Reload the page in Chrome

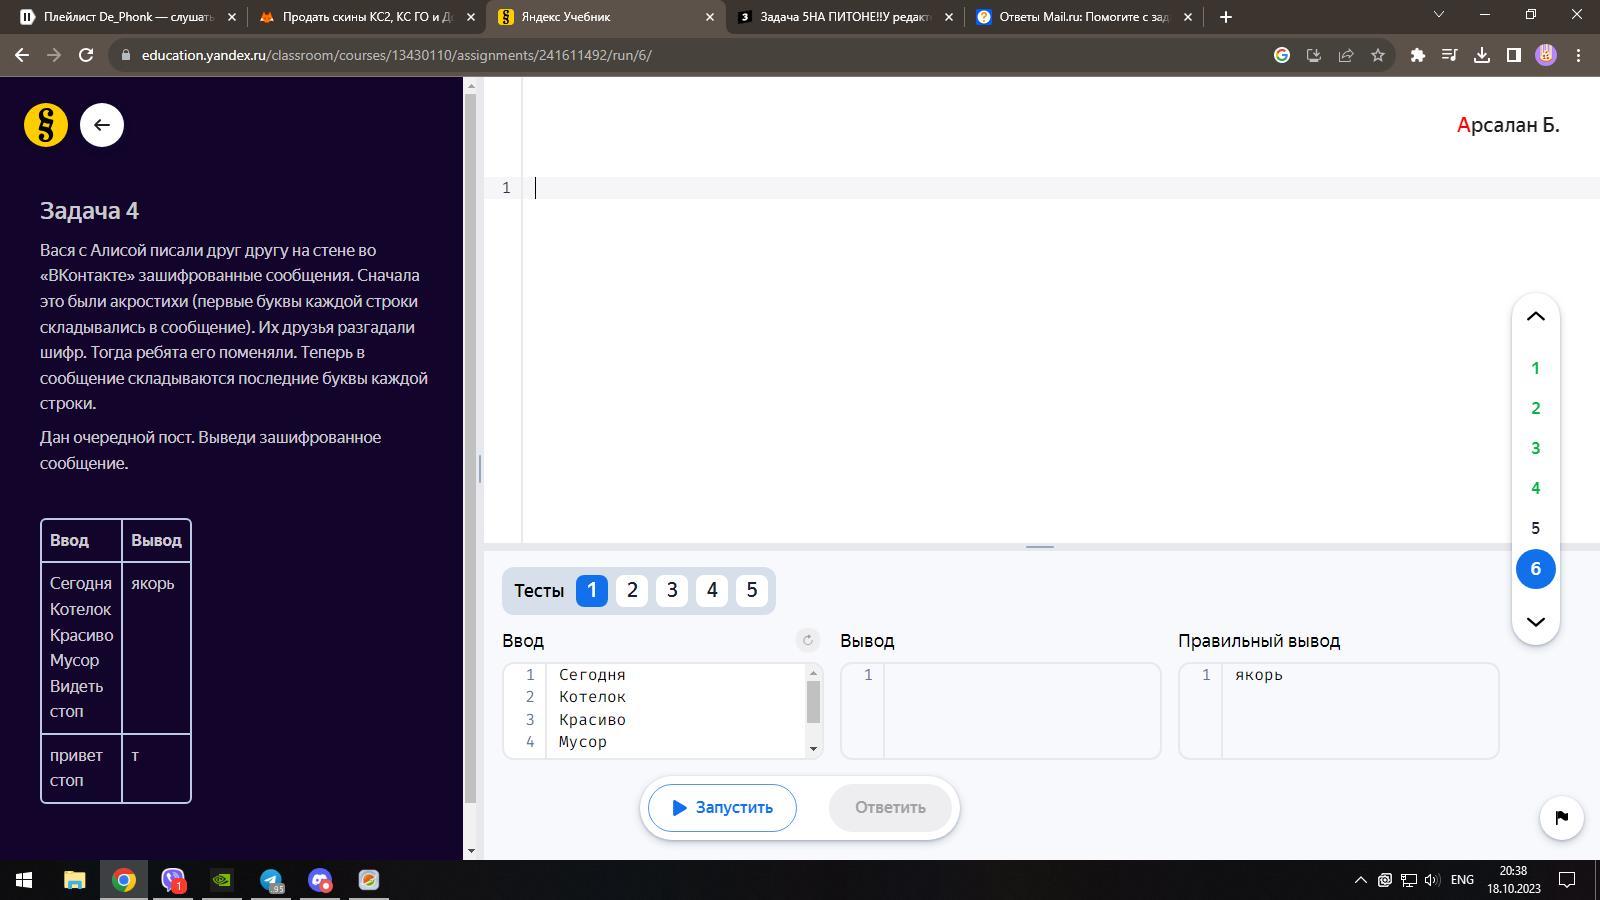[86, 55]
